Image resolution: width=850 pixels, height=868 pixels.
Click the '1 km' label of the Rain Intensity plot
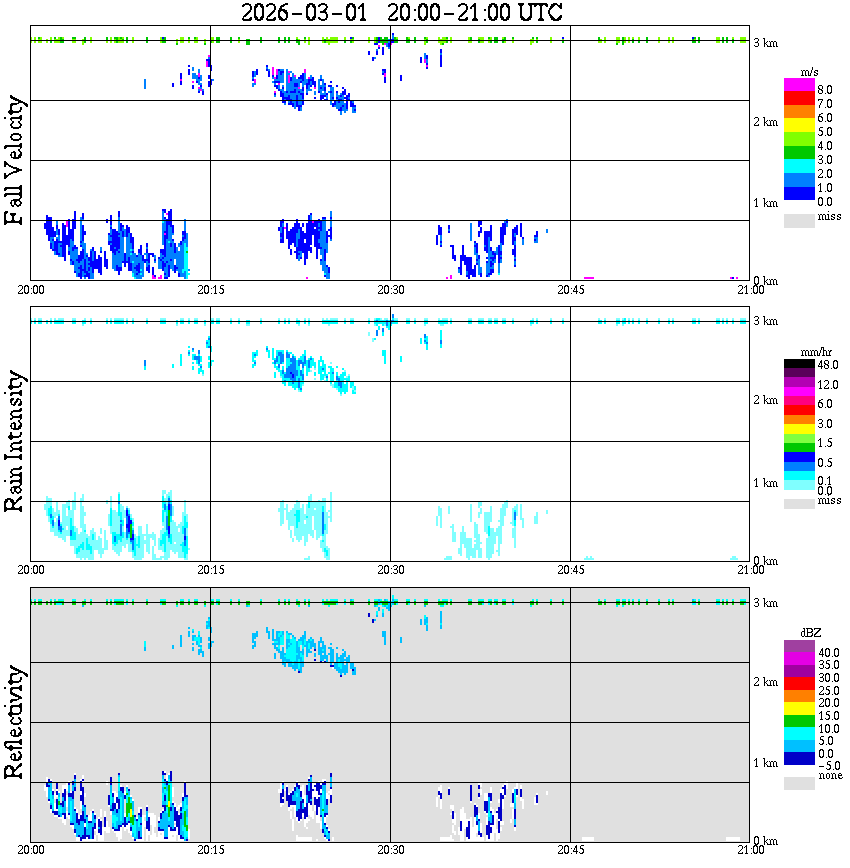click(x=766, y=483)
